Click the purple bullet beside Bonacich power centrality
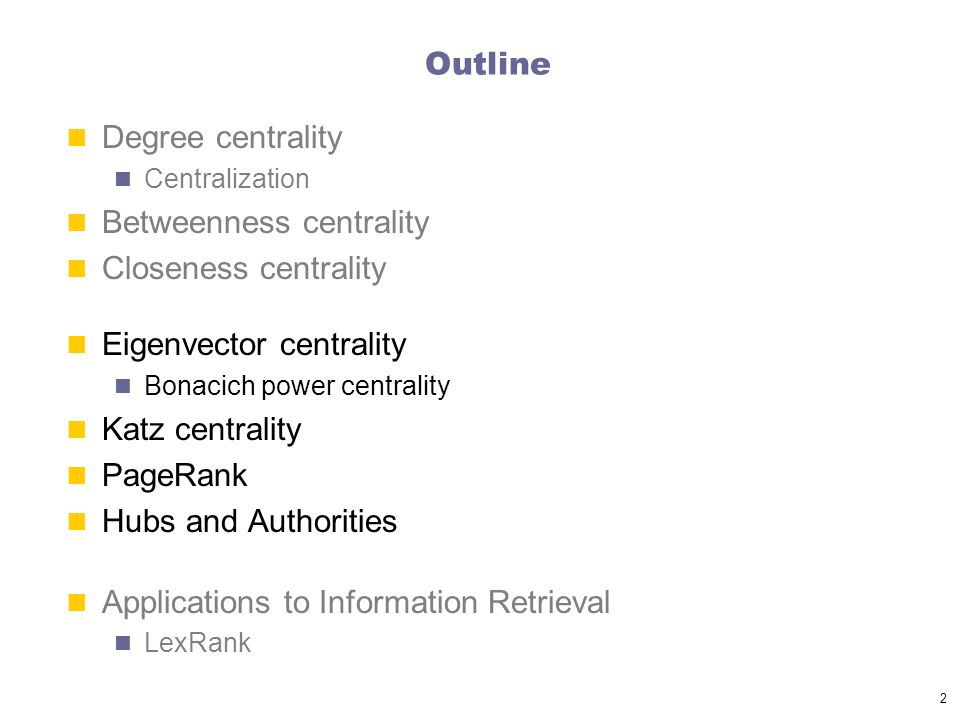This screenshot has height=720, width=960. 123,386
